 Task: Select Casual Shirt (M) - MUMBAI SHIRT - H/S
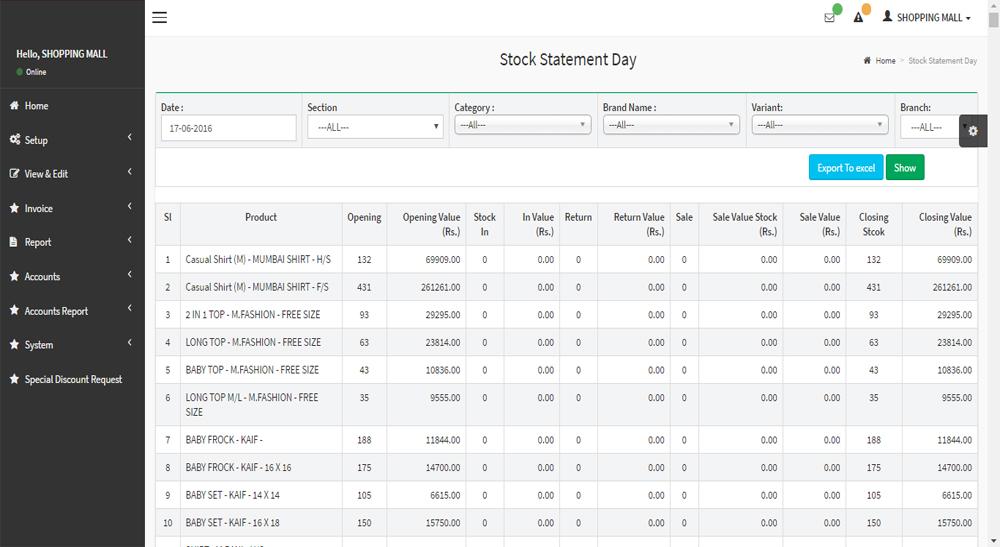pyautogui.click(x=258, y=259)
